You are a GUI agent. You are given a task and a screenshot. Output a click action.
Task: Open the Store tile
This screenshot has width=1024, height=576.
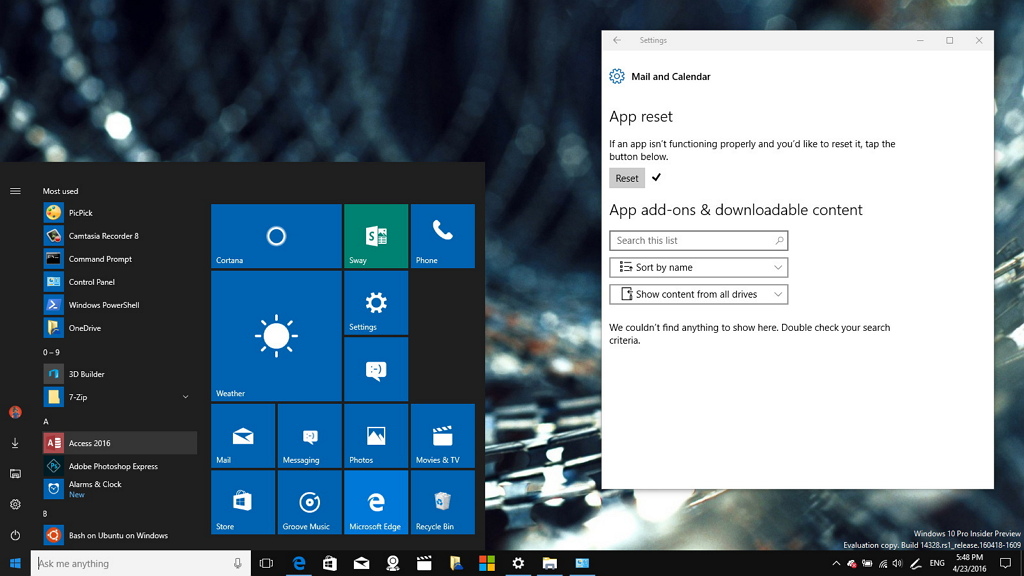click(x=243, y=502)
